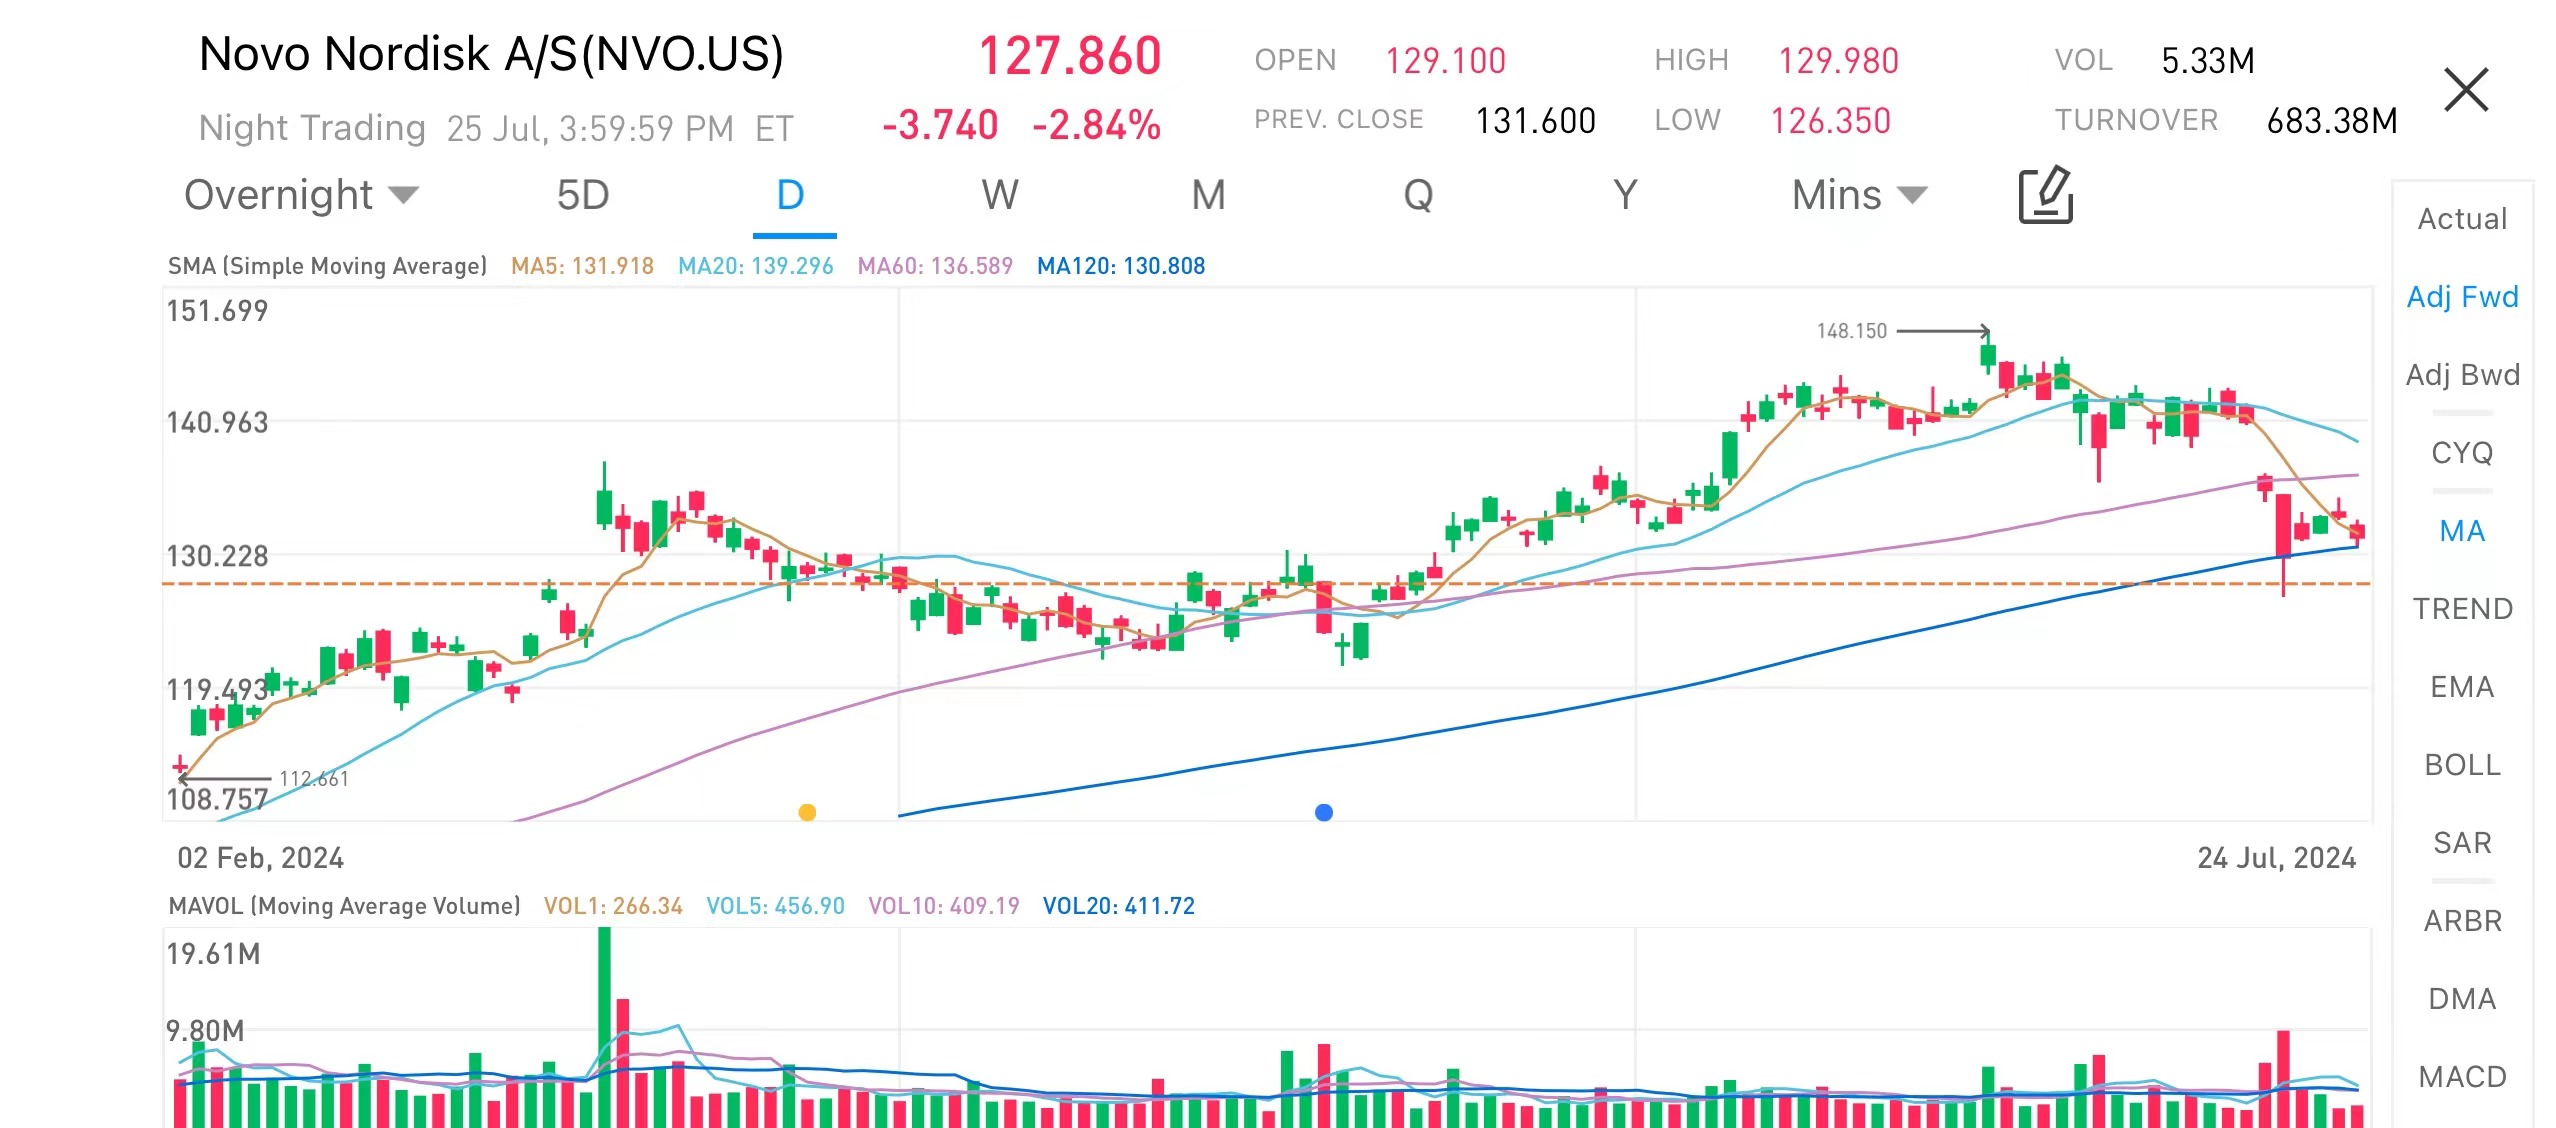Click the 140.963 price axis label

[217, 423]
